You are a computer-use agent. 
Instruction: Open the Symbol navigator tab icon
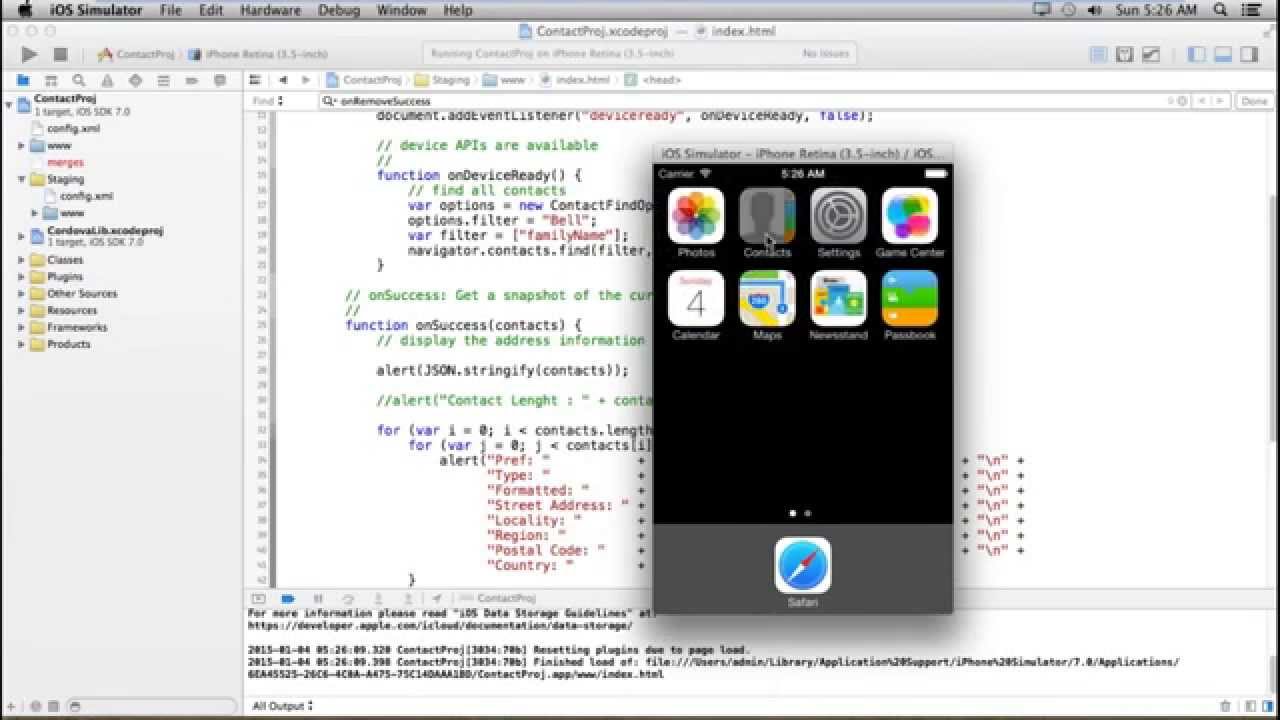[51, 80]
